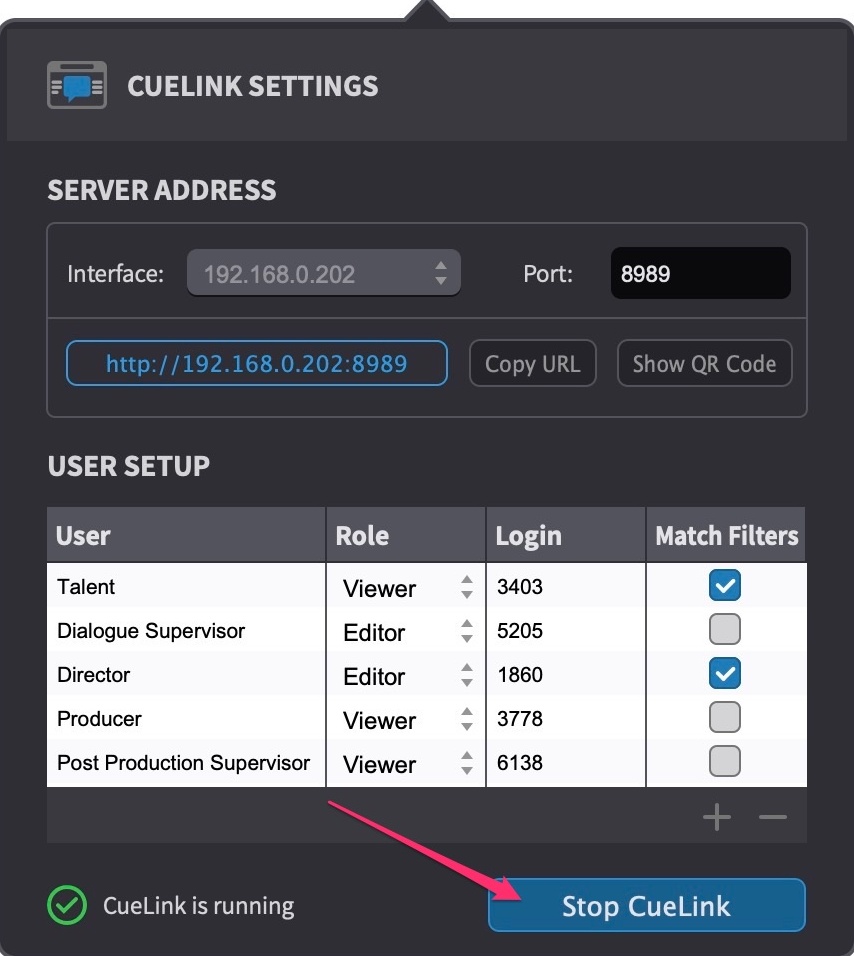The width and height of the screenshot is (854, 956).
Task: Click login code 5205
Action: (519, 630)
